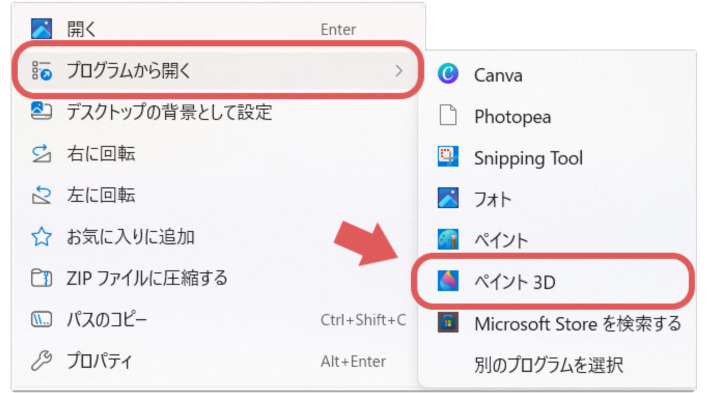Click the rotate right icon

[41, 153]
